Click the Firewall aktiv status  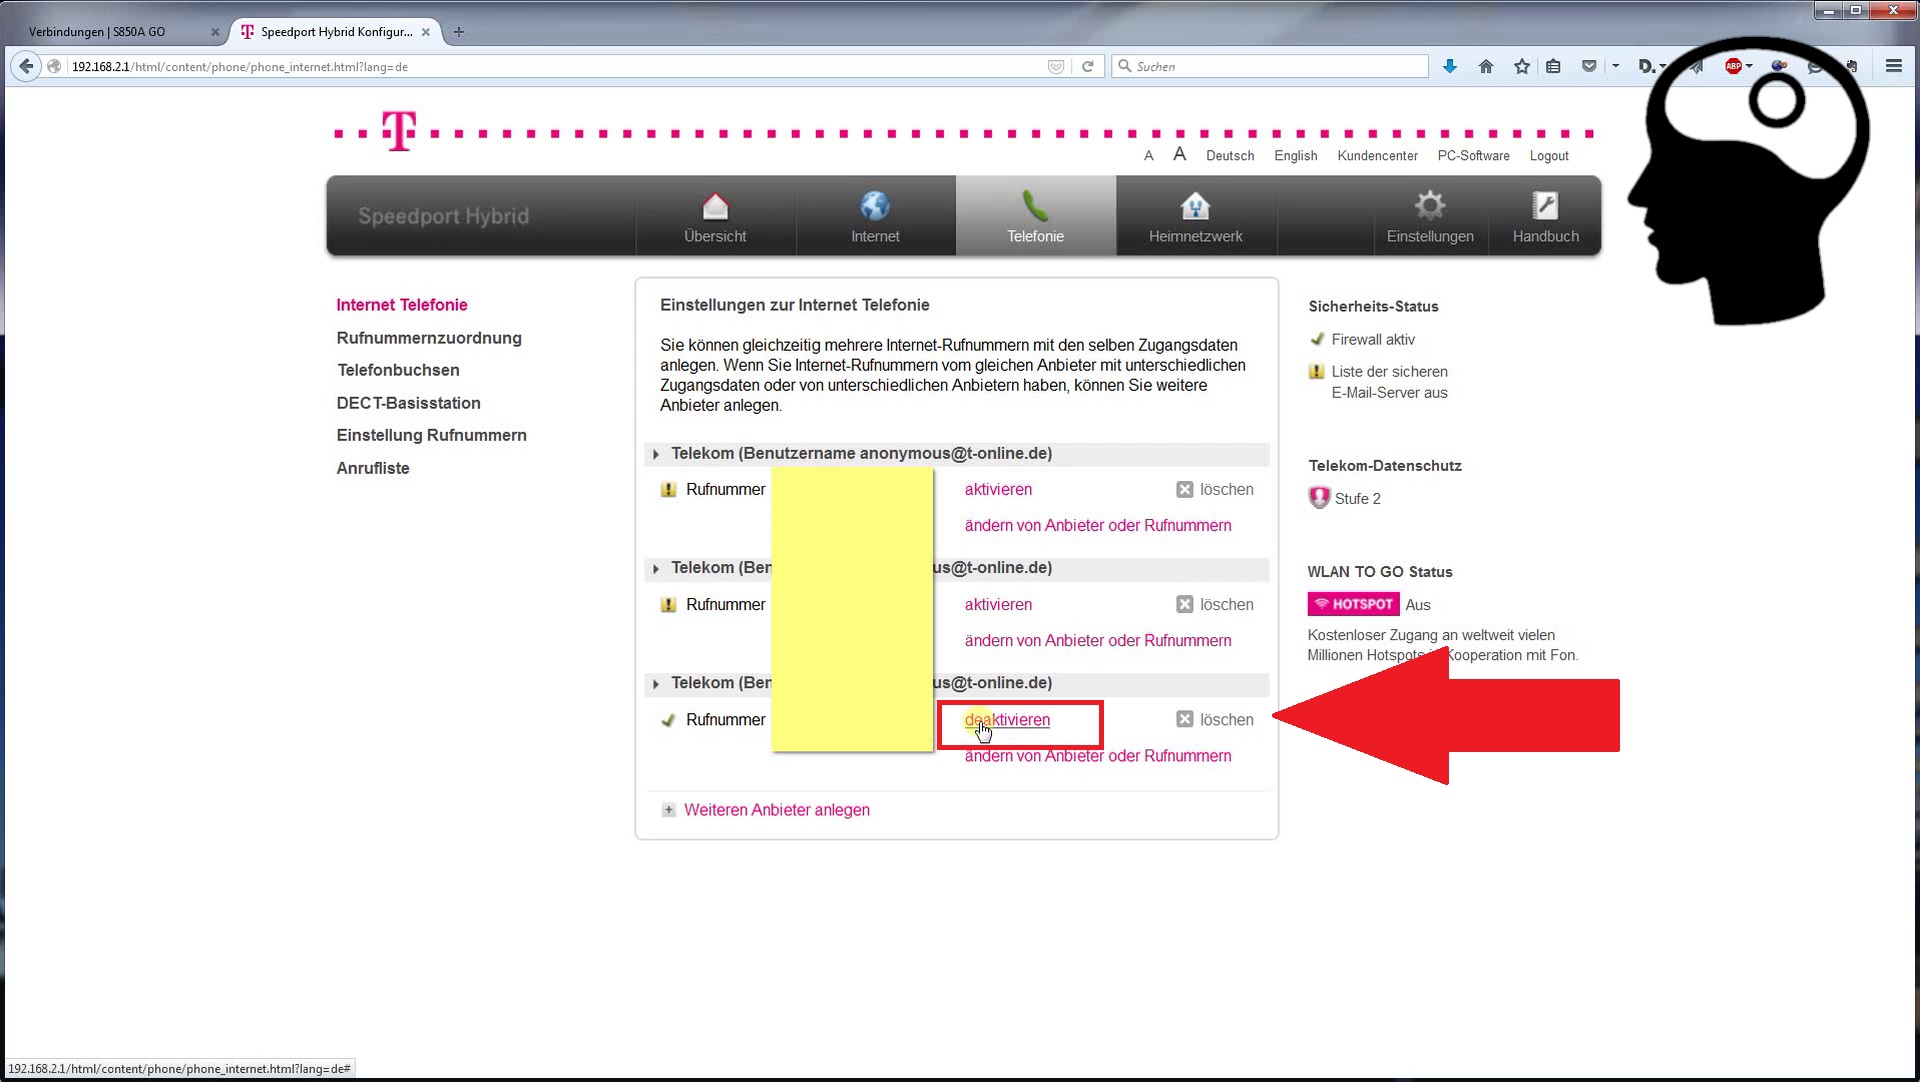[1373, 339]
